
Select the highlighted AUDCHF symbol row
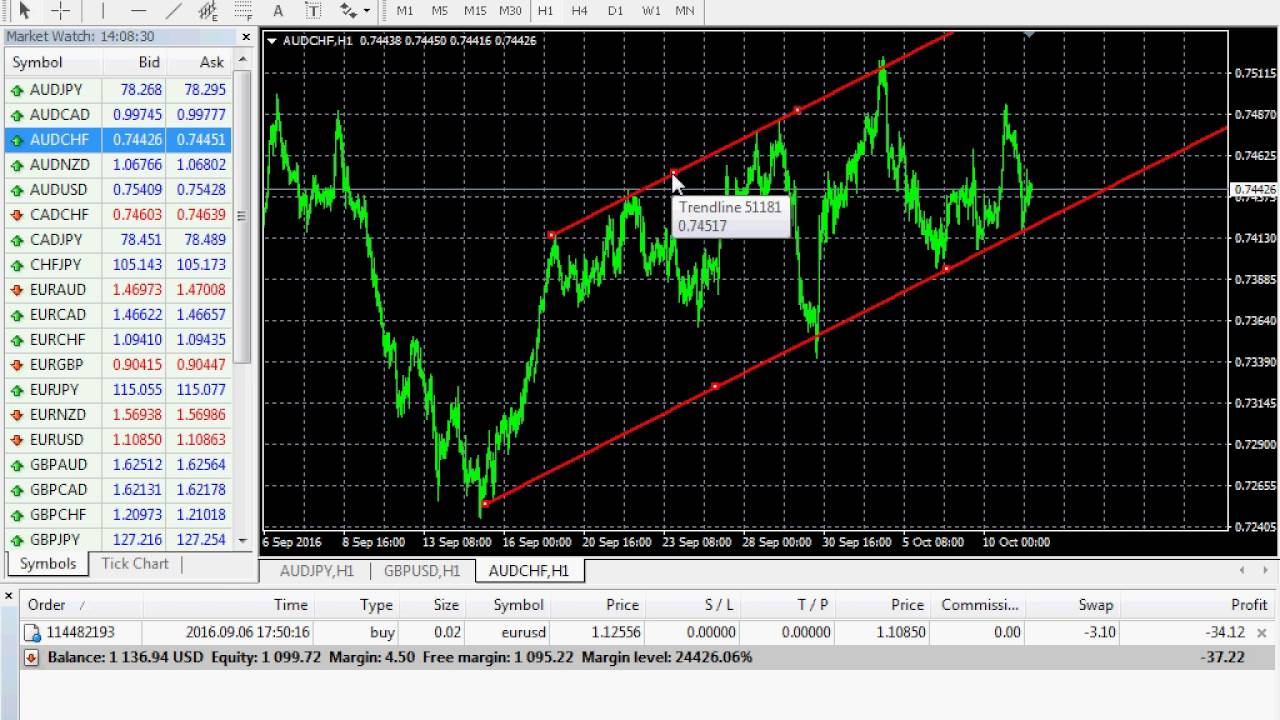[x=118, y=140]
